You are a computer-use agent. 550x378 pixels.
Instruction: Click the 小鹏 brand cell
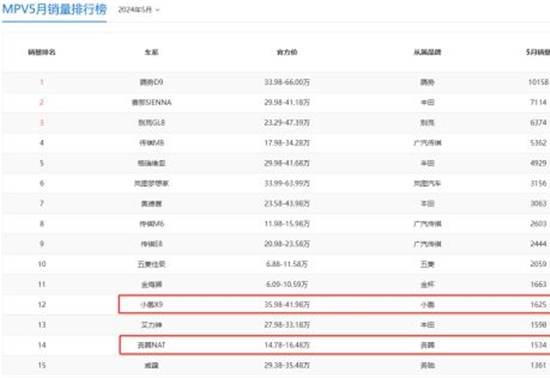[427, 305]
